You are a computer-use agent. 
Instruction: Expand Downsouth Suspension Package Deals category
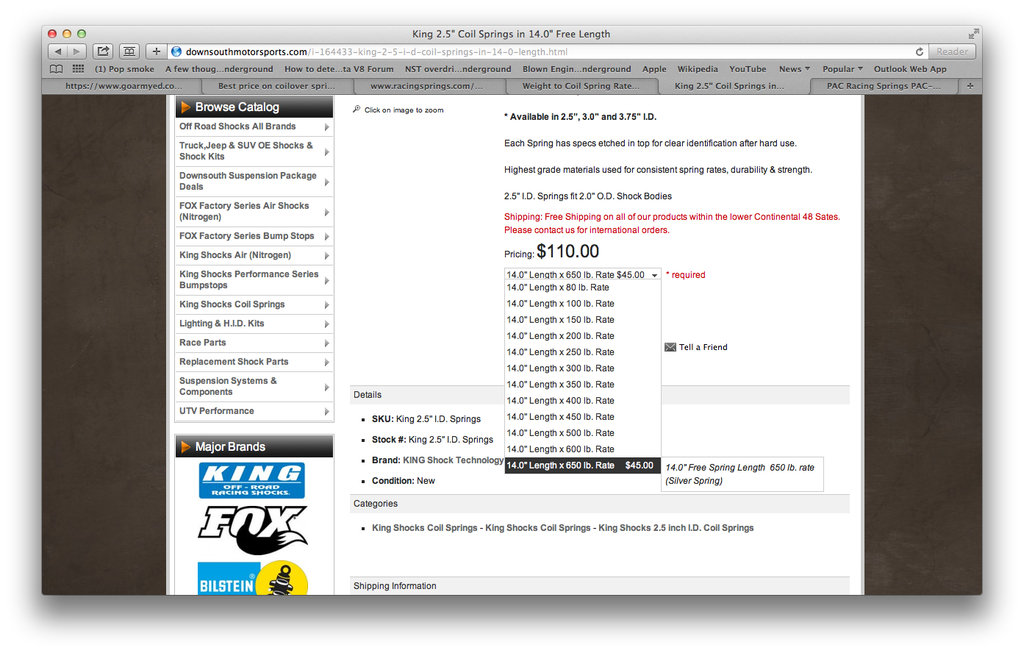[254, 181]
